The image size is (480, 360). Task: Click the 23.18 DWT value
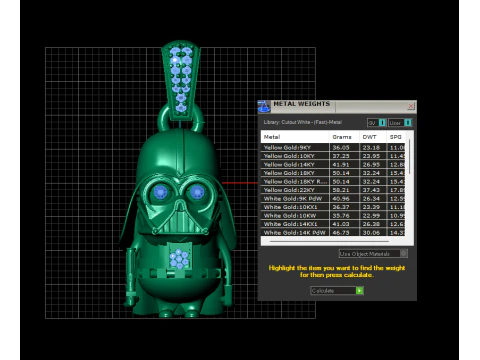coord(371,147)
